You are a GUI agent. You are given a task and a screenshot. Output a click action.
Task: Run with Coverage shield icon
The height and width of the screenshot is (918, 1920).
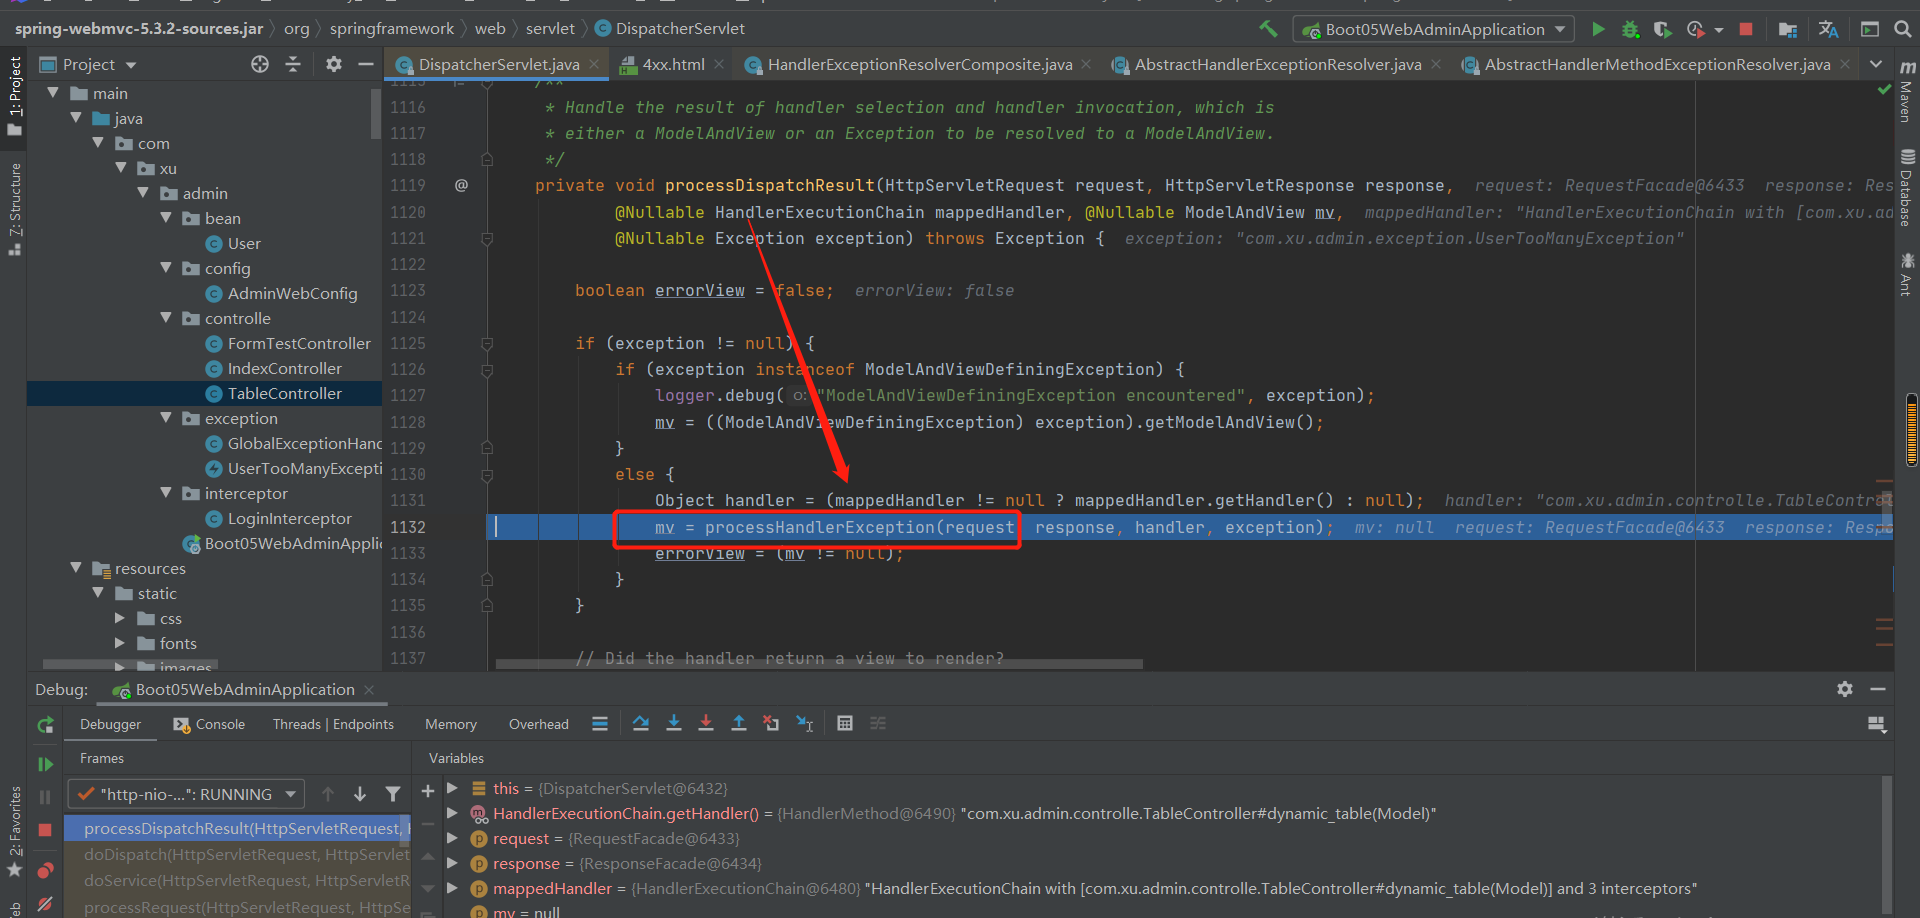[1662, 29]
